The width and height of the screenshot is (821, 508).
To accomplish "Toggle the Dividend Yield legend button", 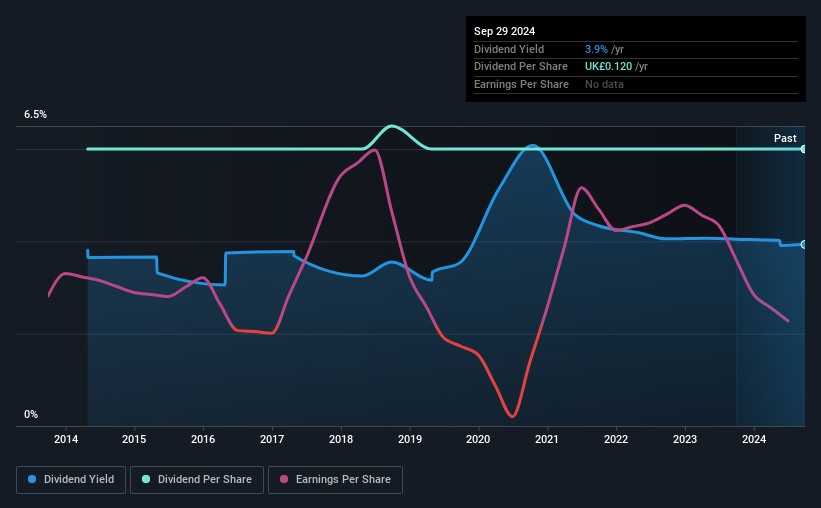I will pos(71,480).
